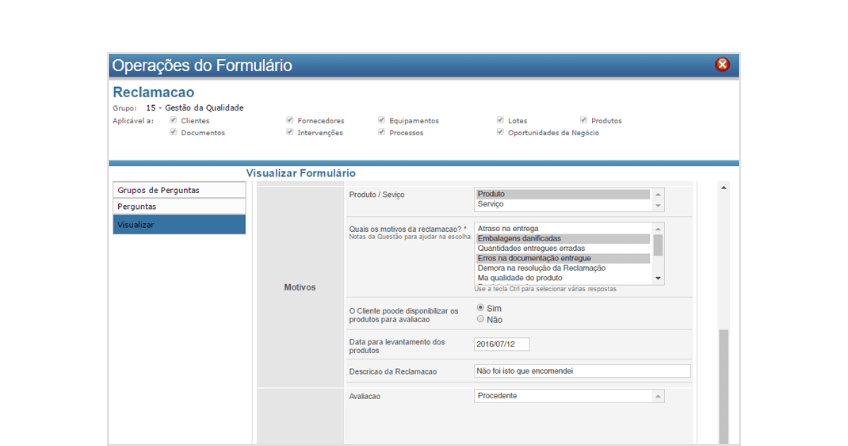The height and width of the screenshot is (446, 848).
Task: Select the Não radio button
Action: pos(481,320)
